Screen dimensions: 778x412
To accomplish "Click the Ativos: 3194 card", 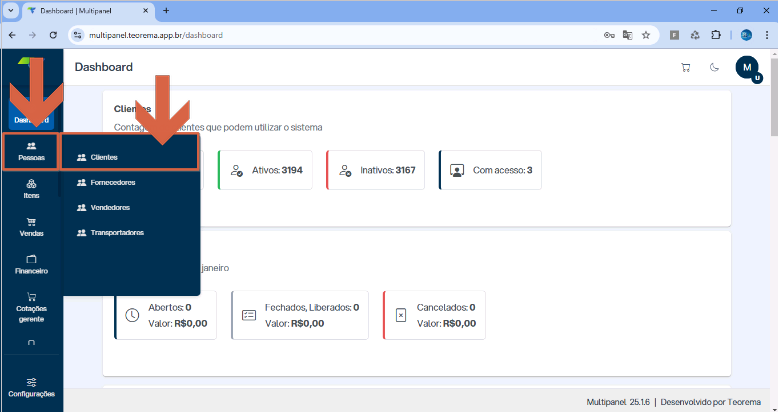I will pos(265,170).
